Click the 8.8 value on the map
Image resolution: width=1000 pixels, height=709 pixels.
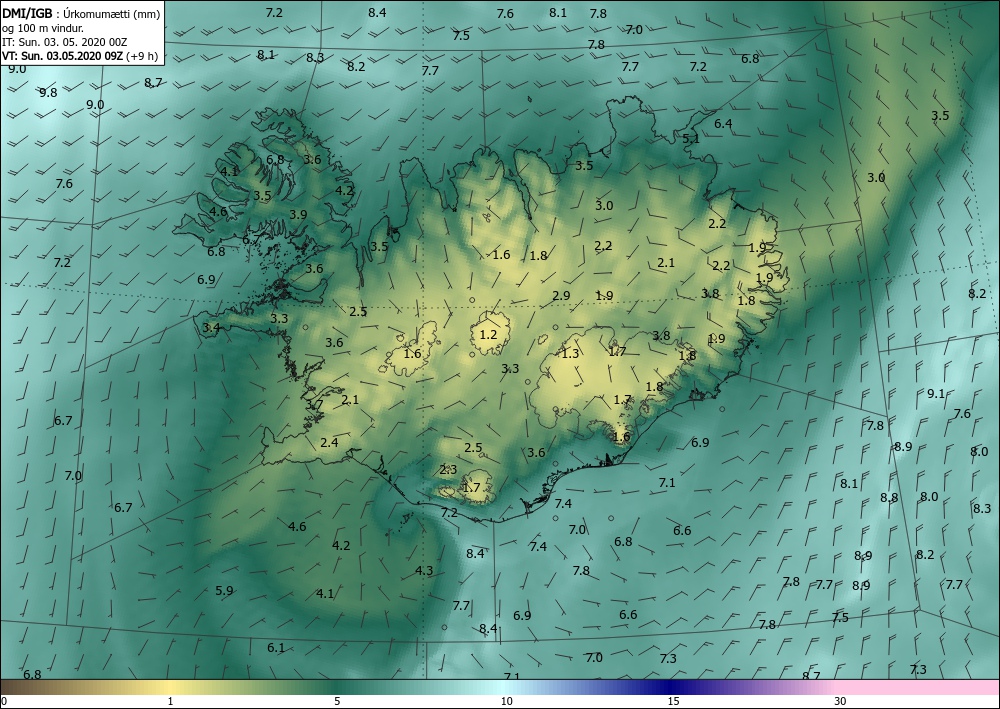point(889,498)
